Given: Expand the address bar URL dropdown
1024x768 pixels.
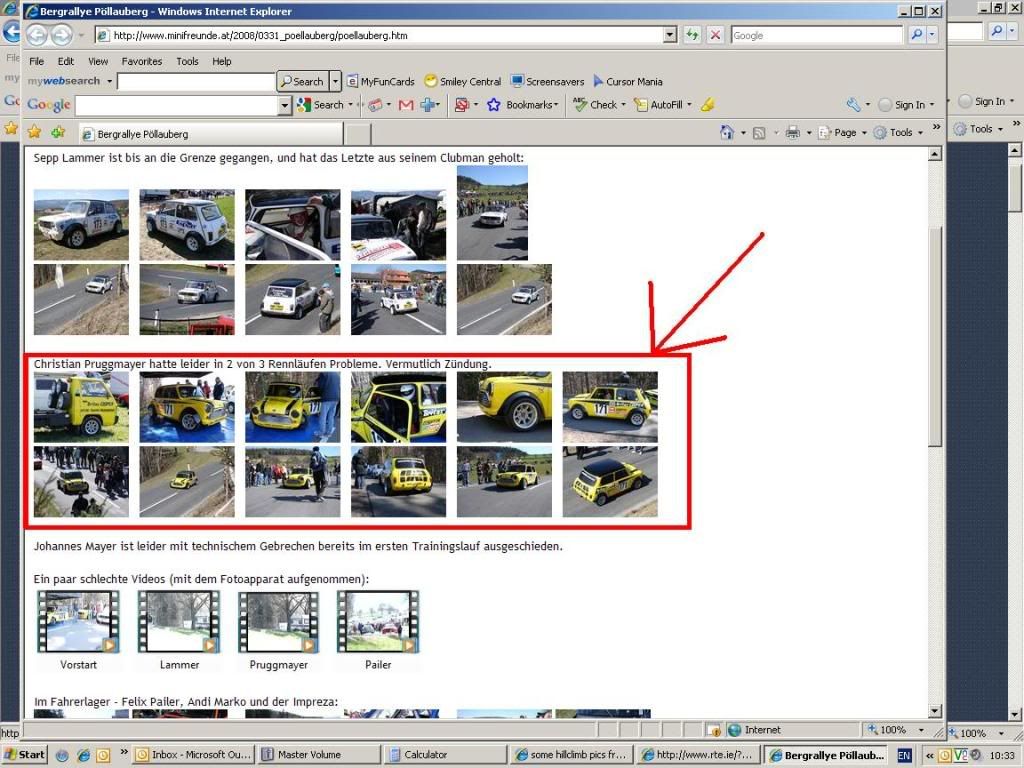Looking at the screenshot, I should click(x=670, y=35).
